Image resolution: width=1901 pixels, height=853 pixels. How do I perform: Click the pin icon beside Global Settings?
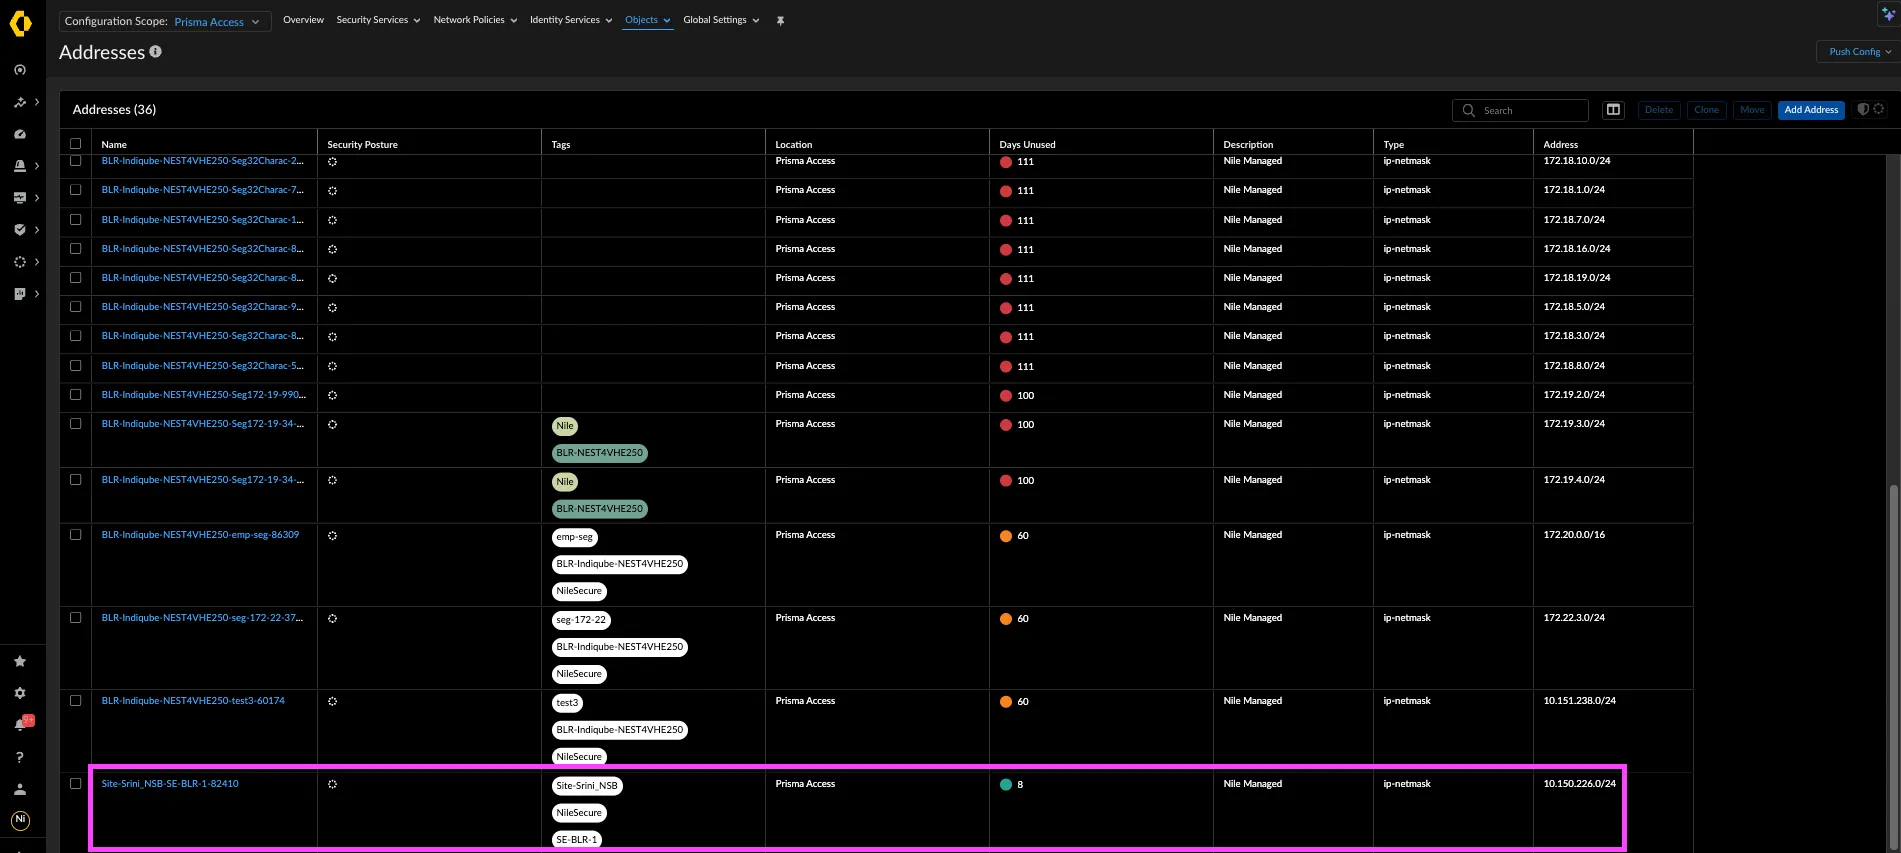780,21
